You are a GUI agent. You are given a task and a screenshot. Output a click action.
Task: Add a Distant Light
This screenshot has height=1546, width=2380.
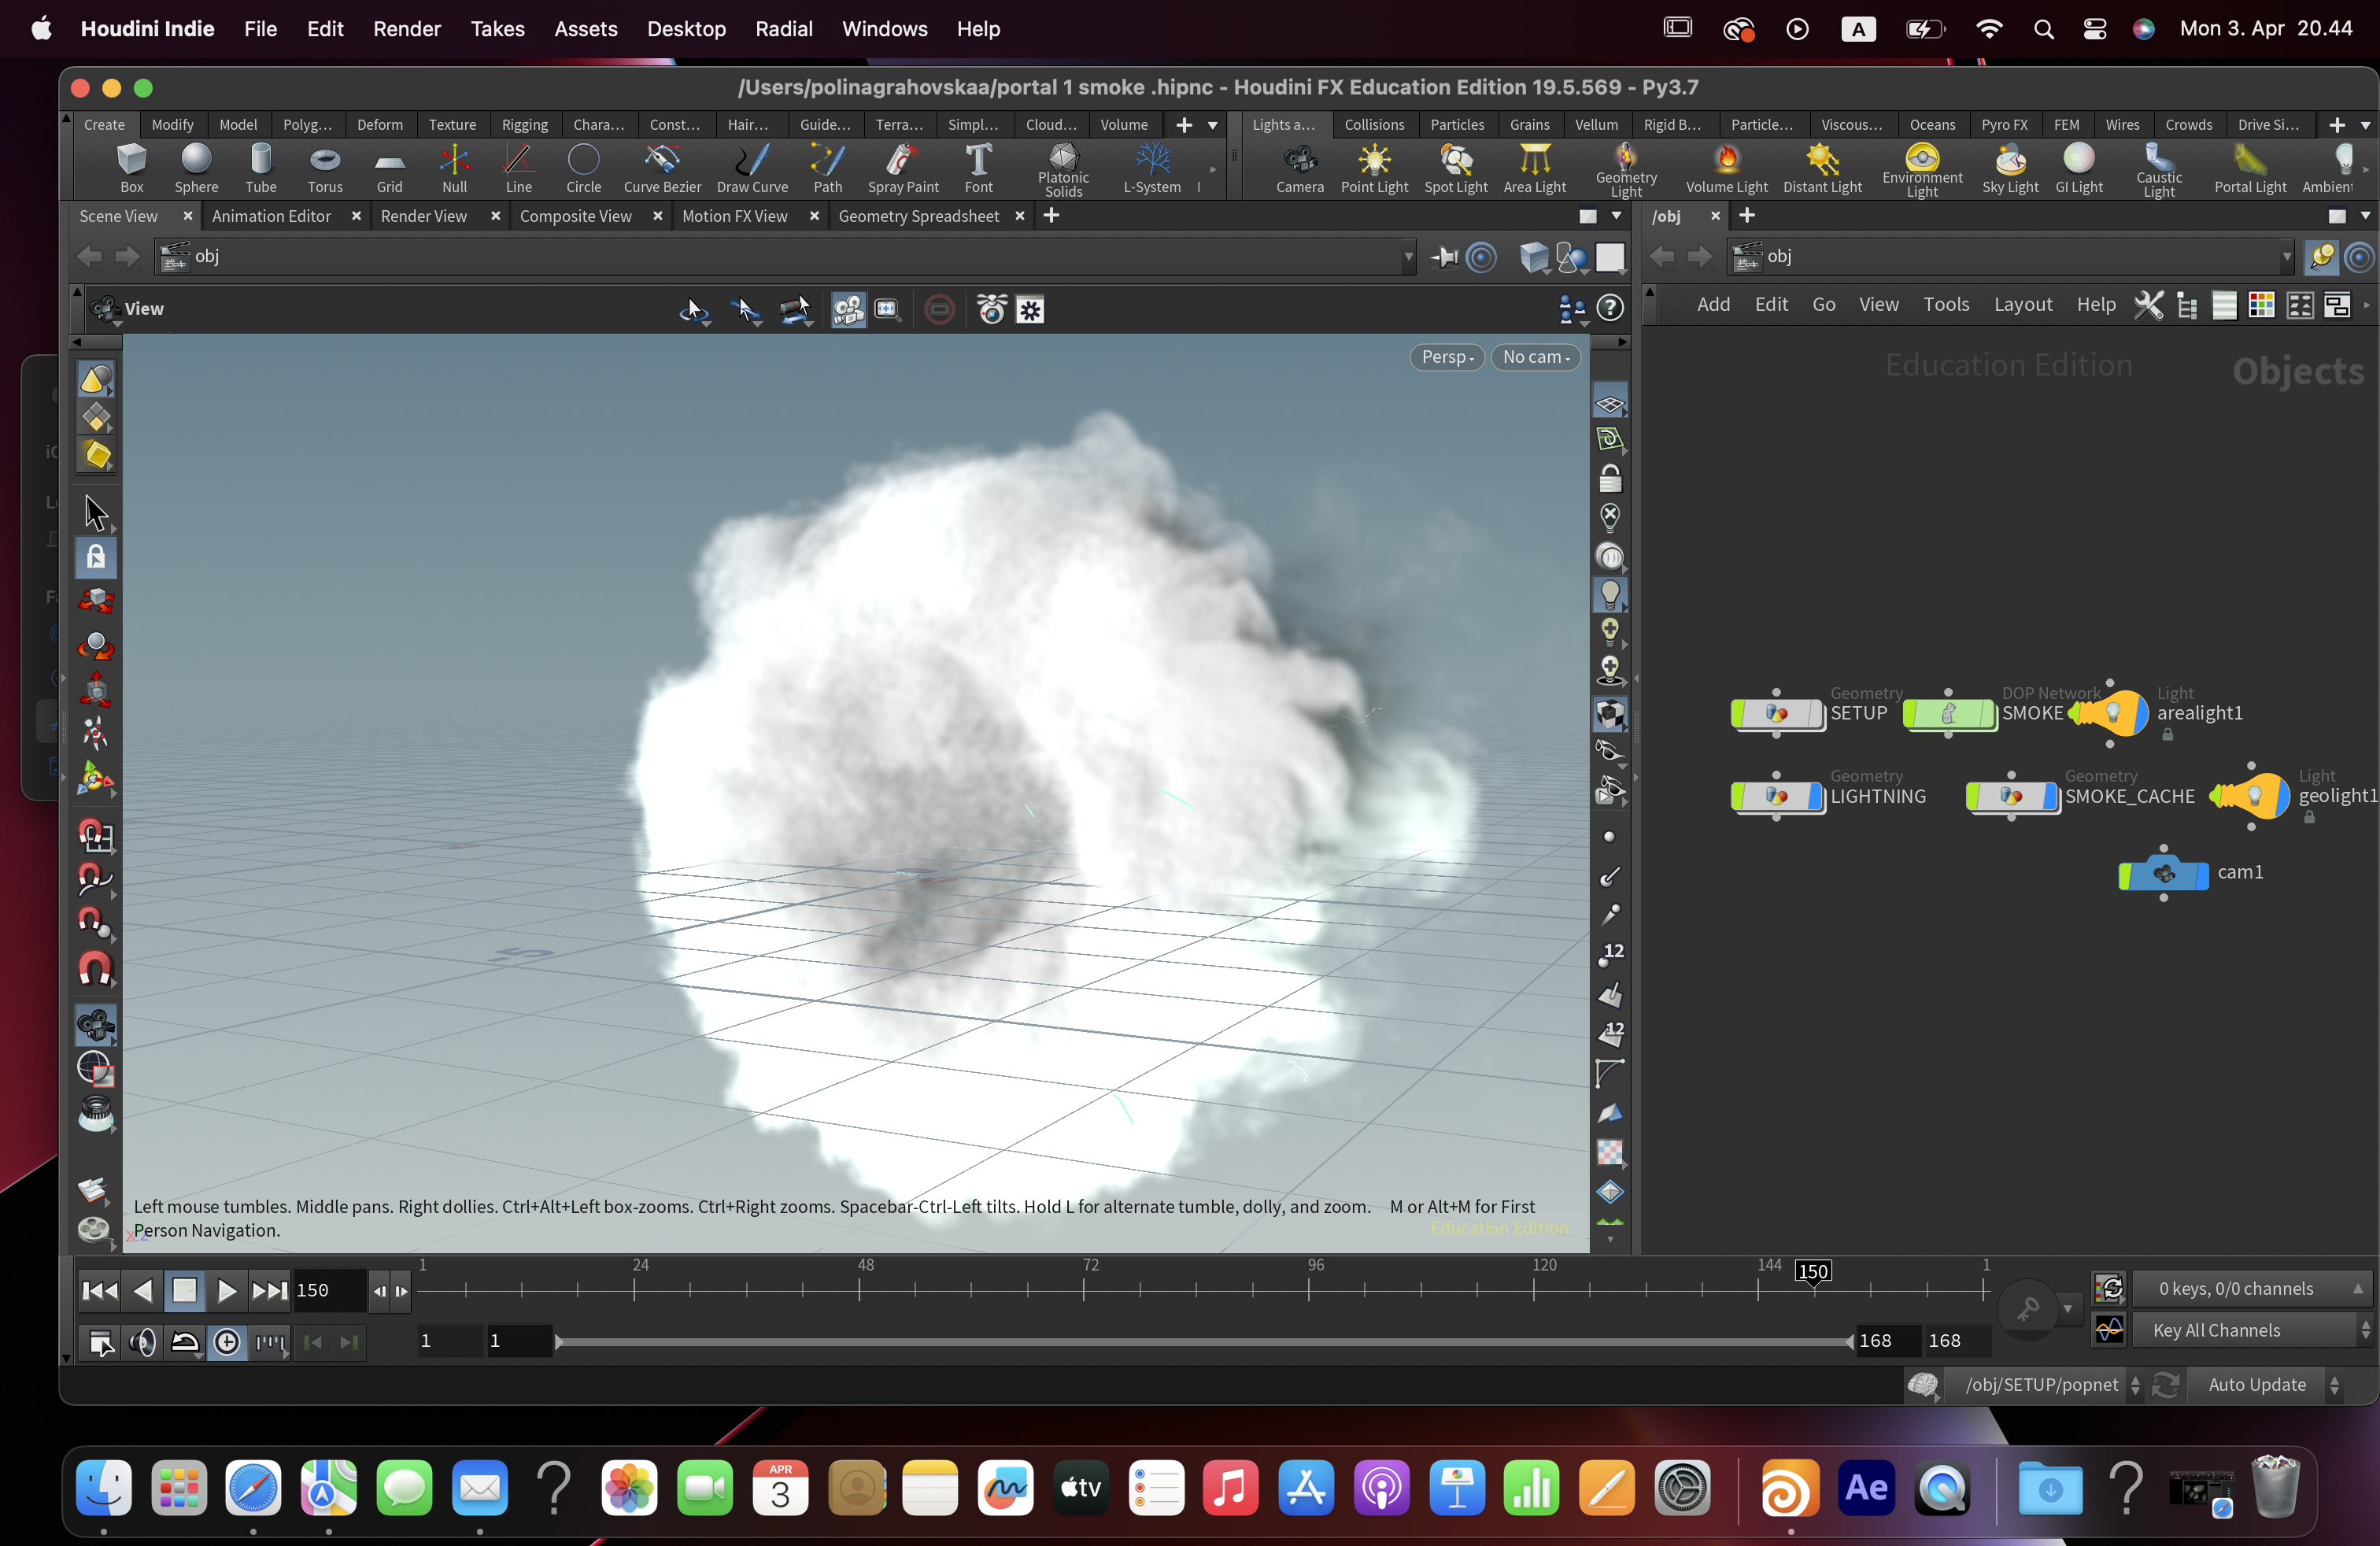[1822, 168]
